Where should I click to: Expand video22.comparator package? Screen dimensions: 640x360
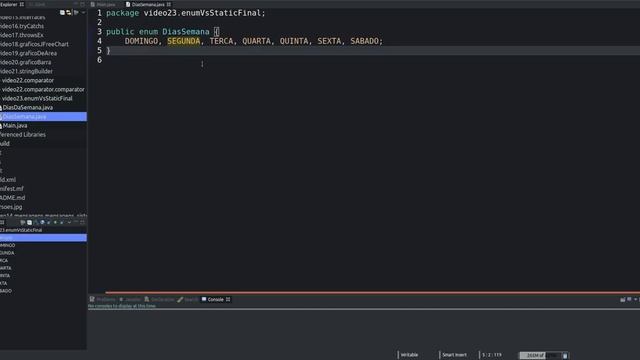27,80
